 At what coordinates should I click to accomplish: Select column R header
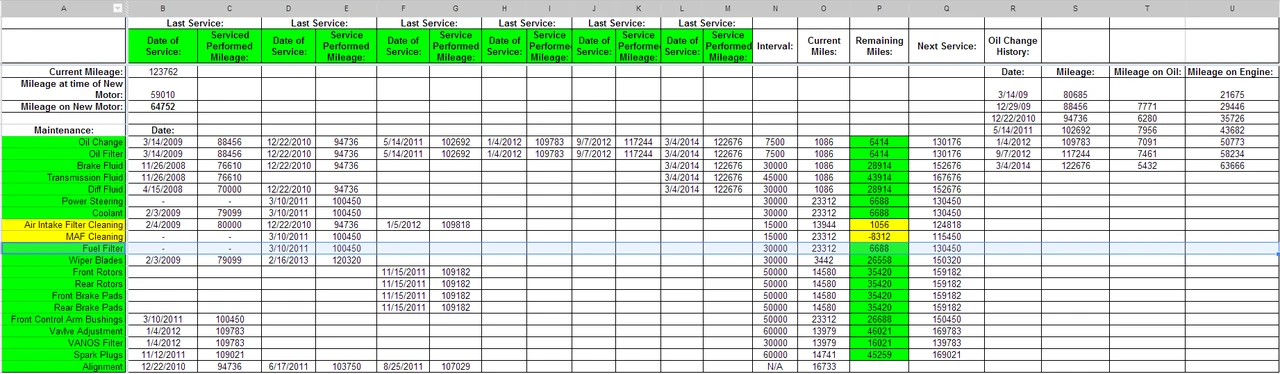1013,8
